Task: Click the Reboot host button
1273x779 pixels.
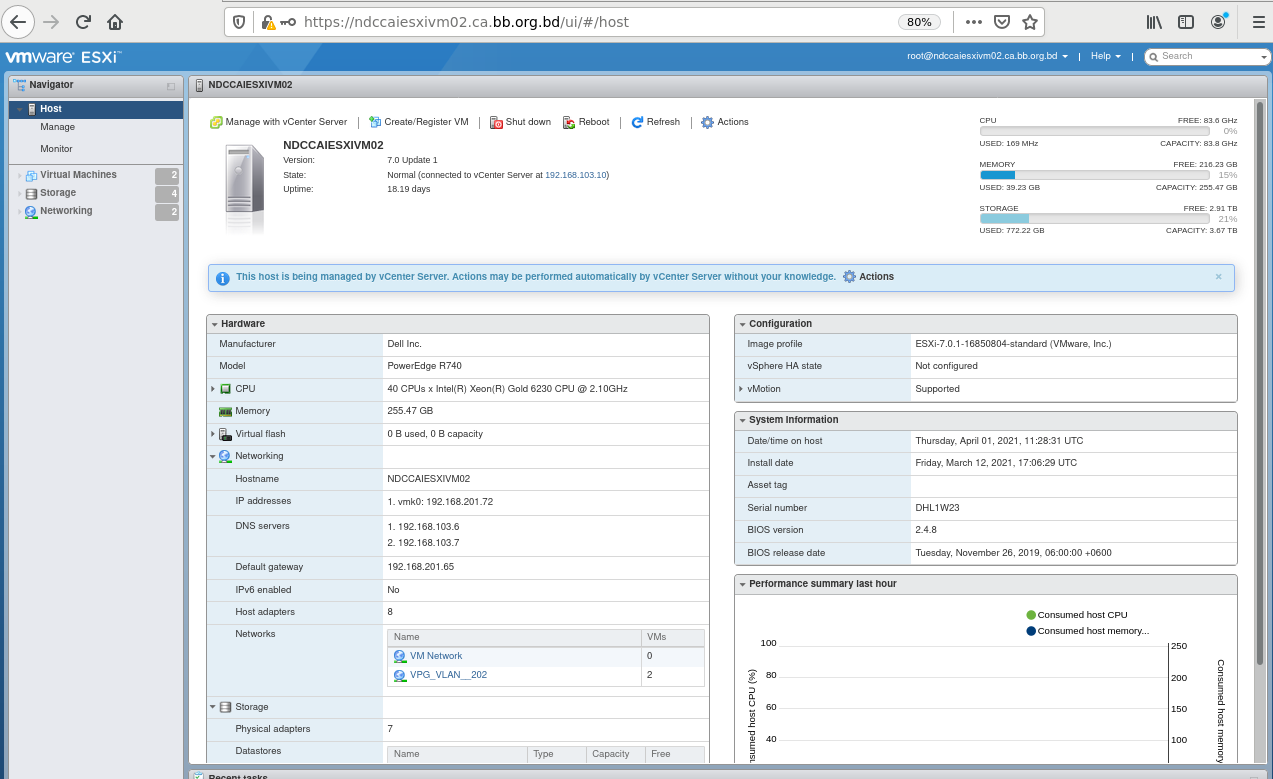Action: coord(586,122)
